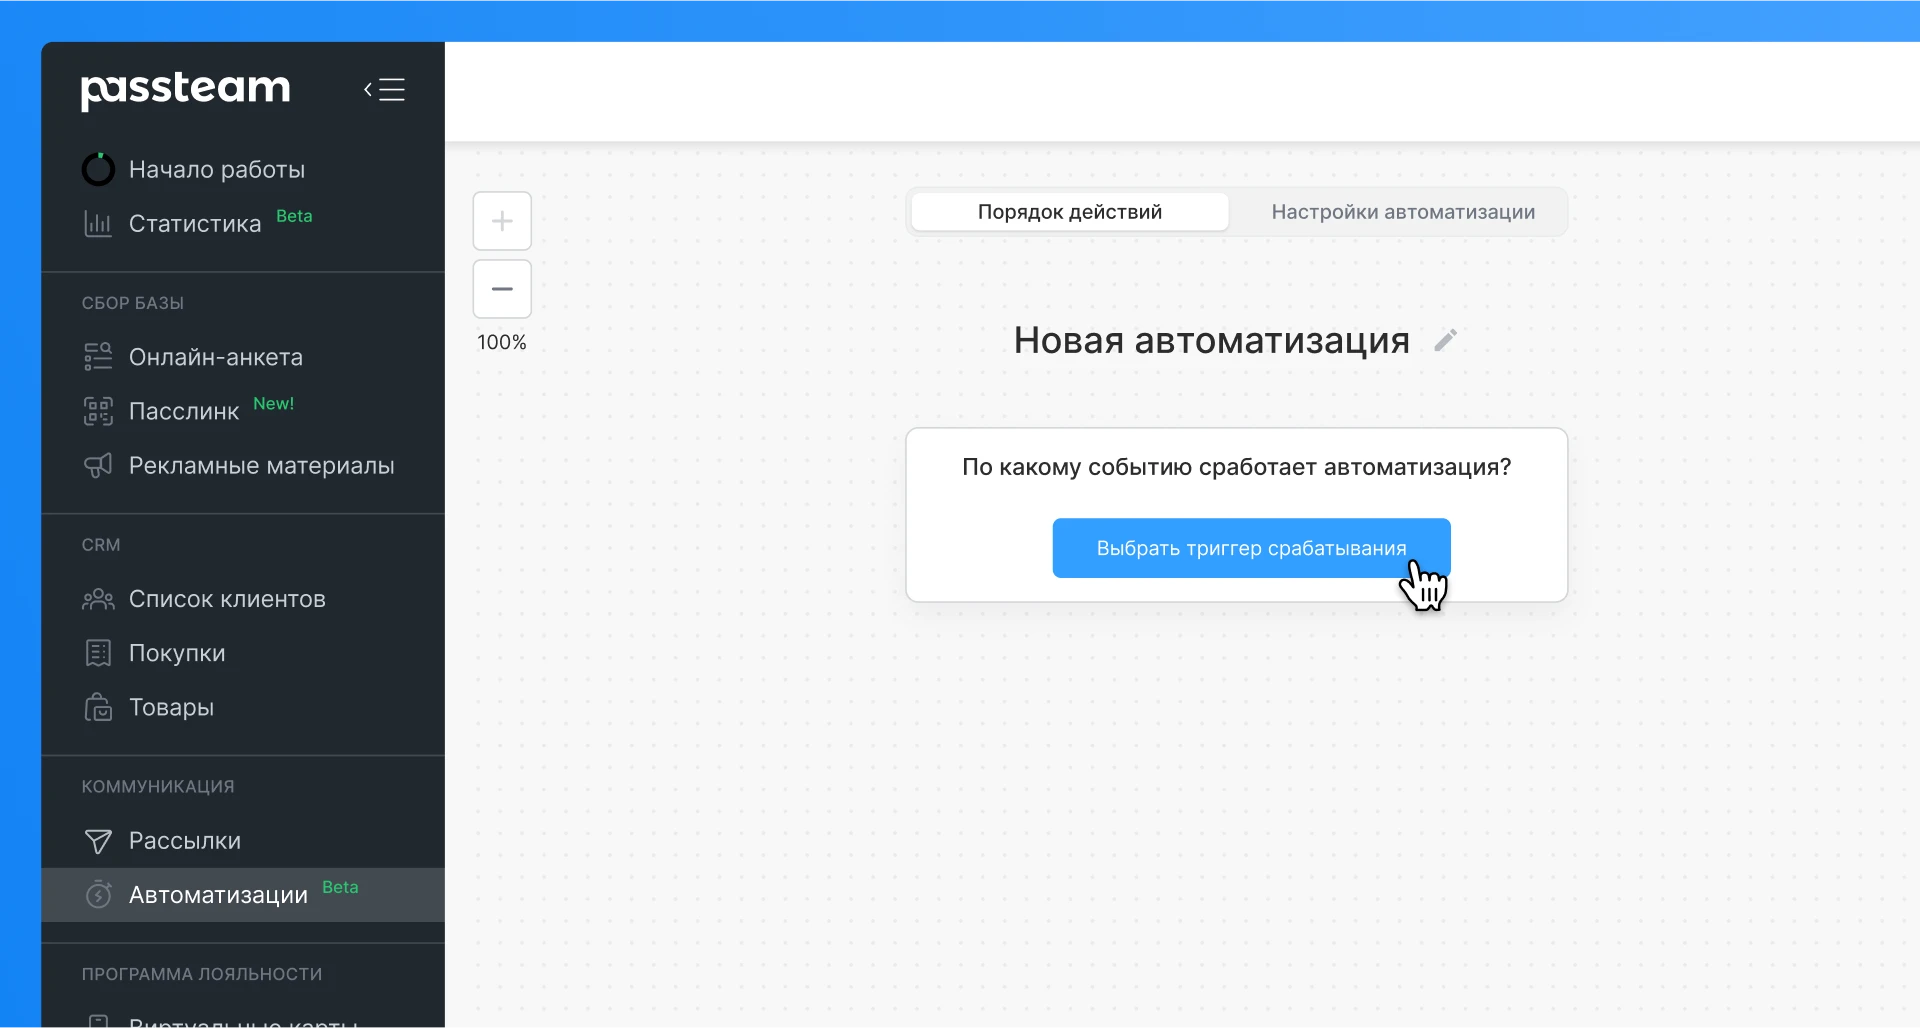Click the ПРОГРАММА ЛОЯЛЬНОСТИ section header
This screenshot has height=1028, width=1920.
click(x=202, y=974)
